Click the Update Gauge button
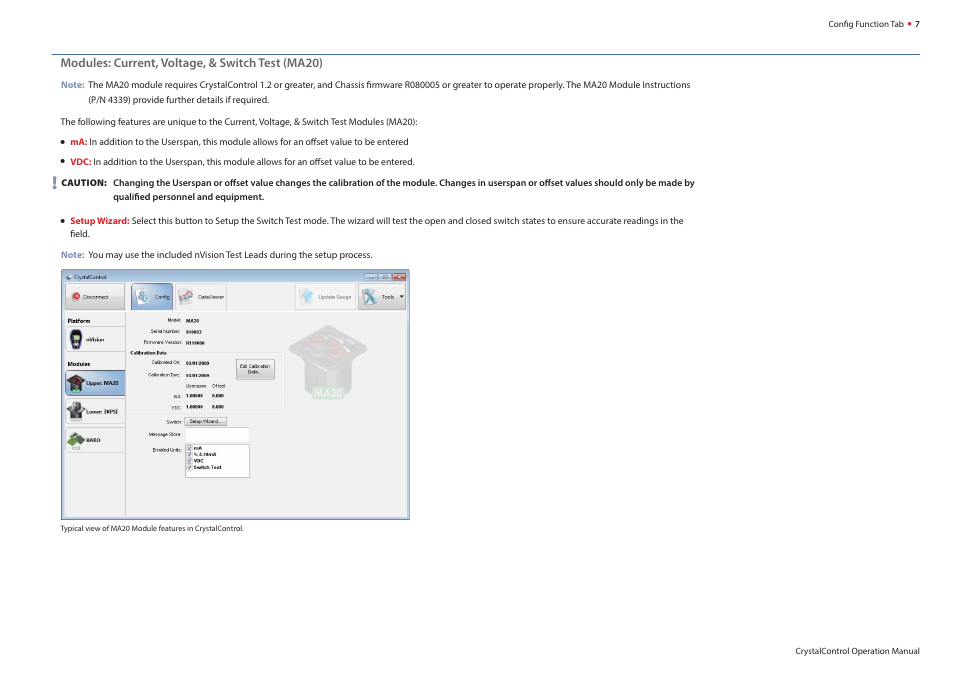 (326, 296)
